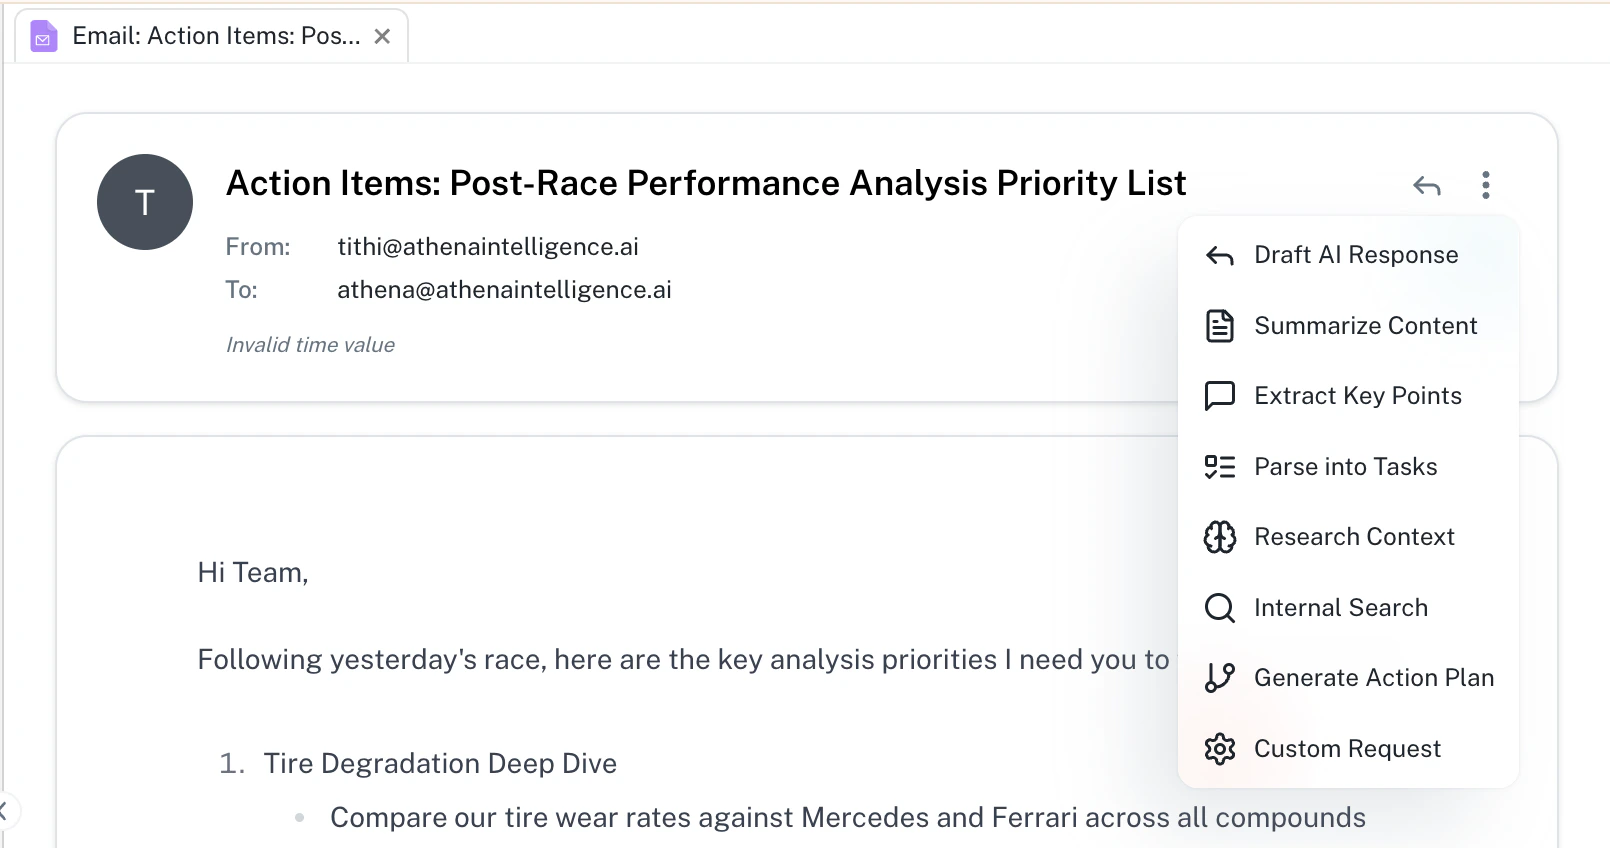The width and height of the screenshot is (1610, 848).
Task: Click the Research Context brain icon
Action: pos(1219,537)
